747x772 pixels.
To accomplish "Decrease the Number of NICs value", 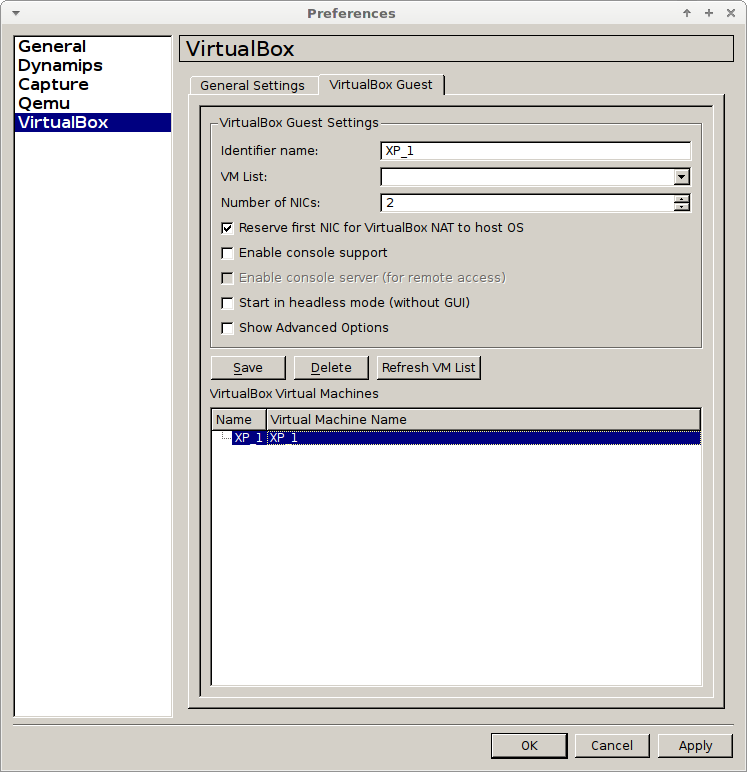I will tap(682, 207).
